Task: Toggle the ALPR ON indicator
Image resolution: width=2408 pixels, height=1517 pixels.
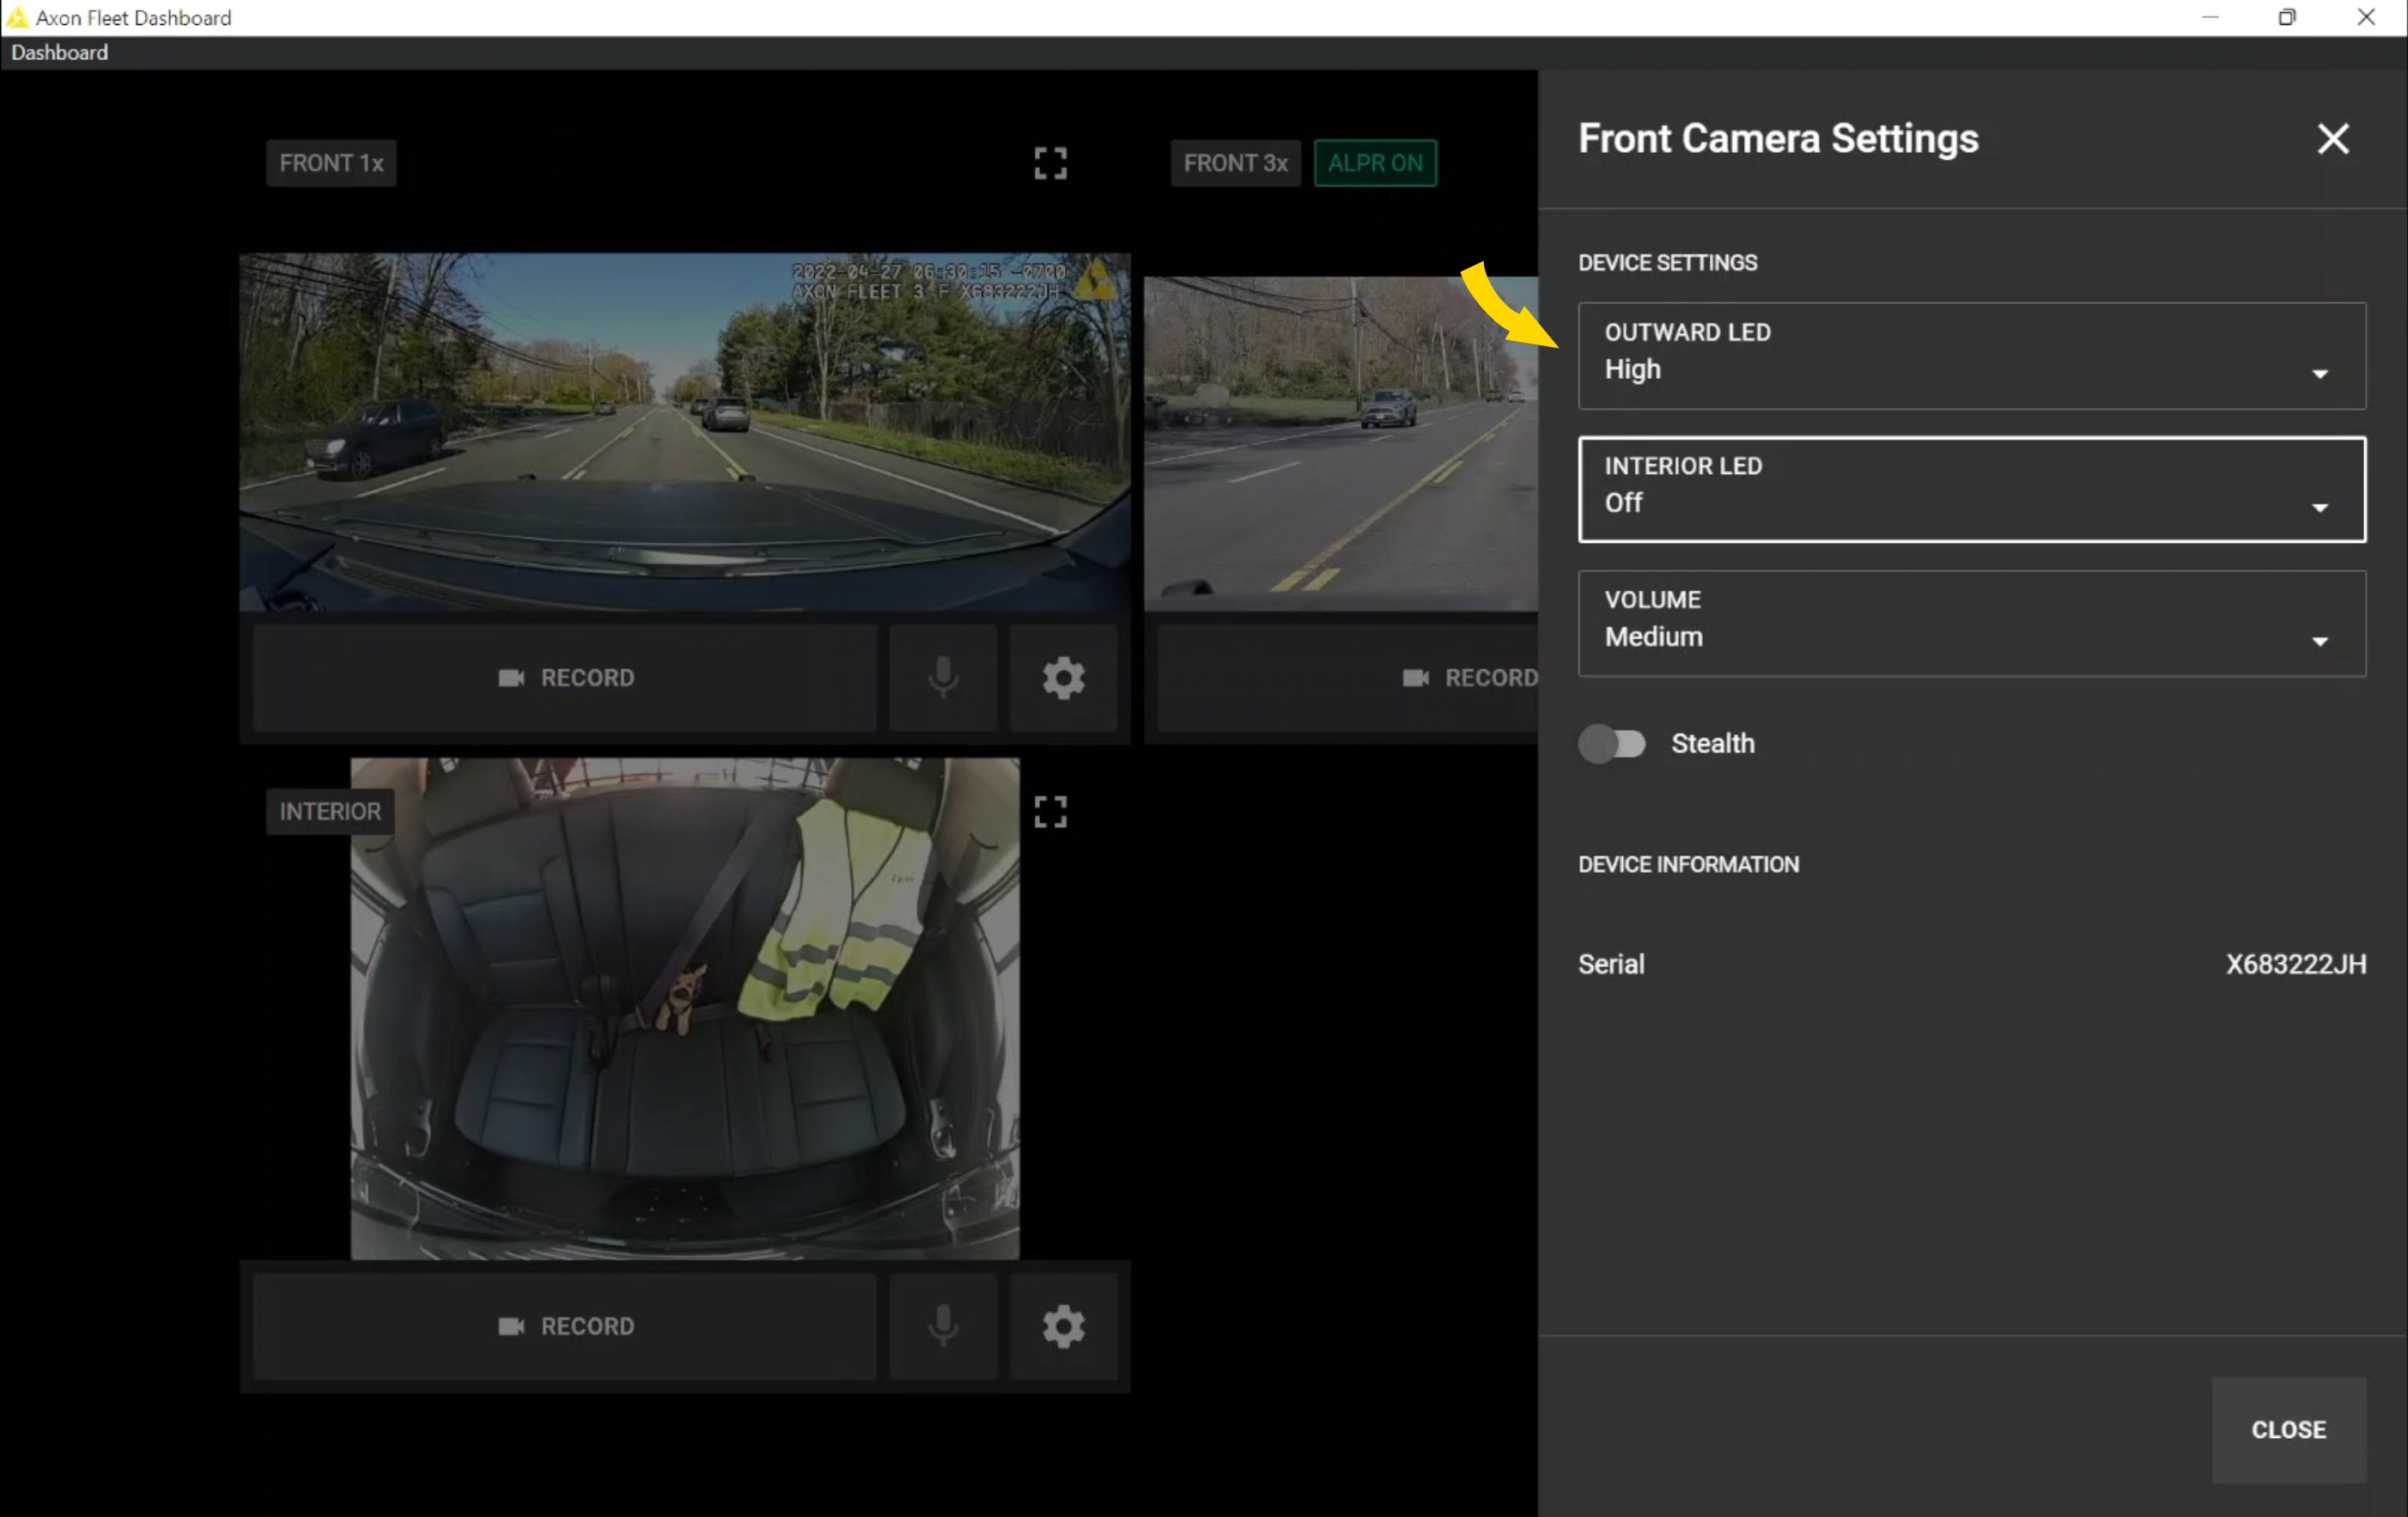Action: [1375, 163]
